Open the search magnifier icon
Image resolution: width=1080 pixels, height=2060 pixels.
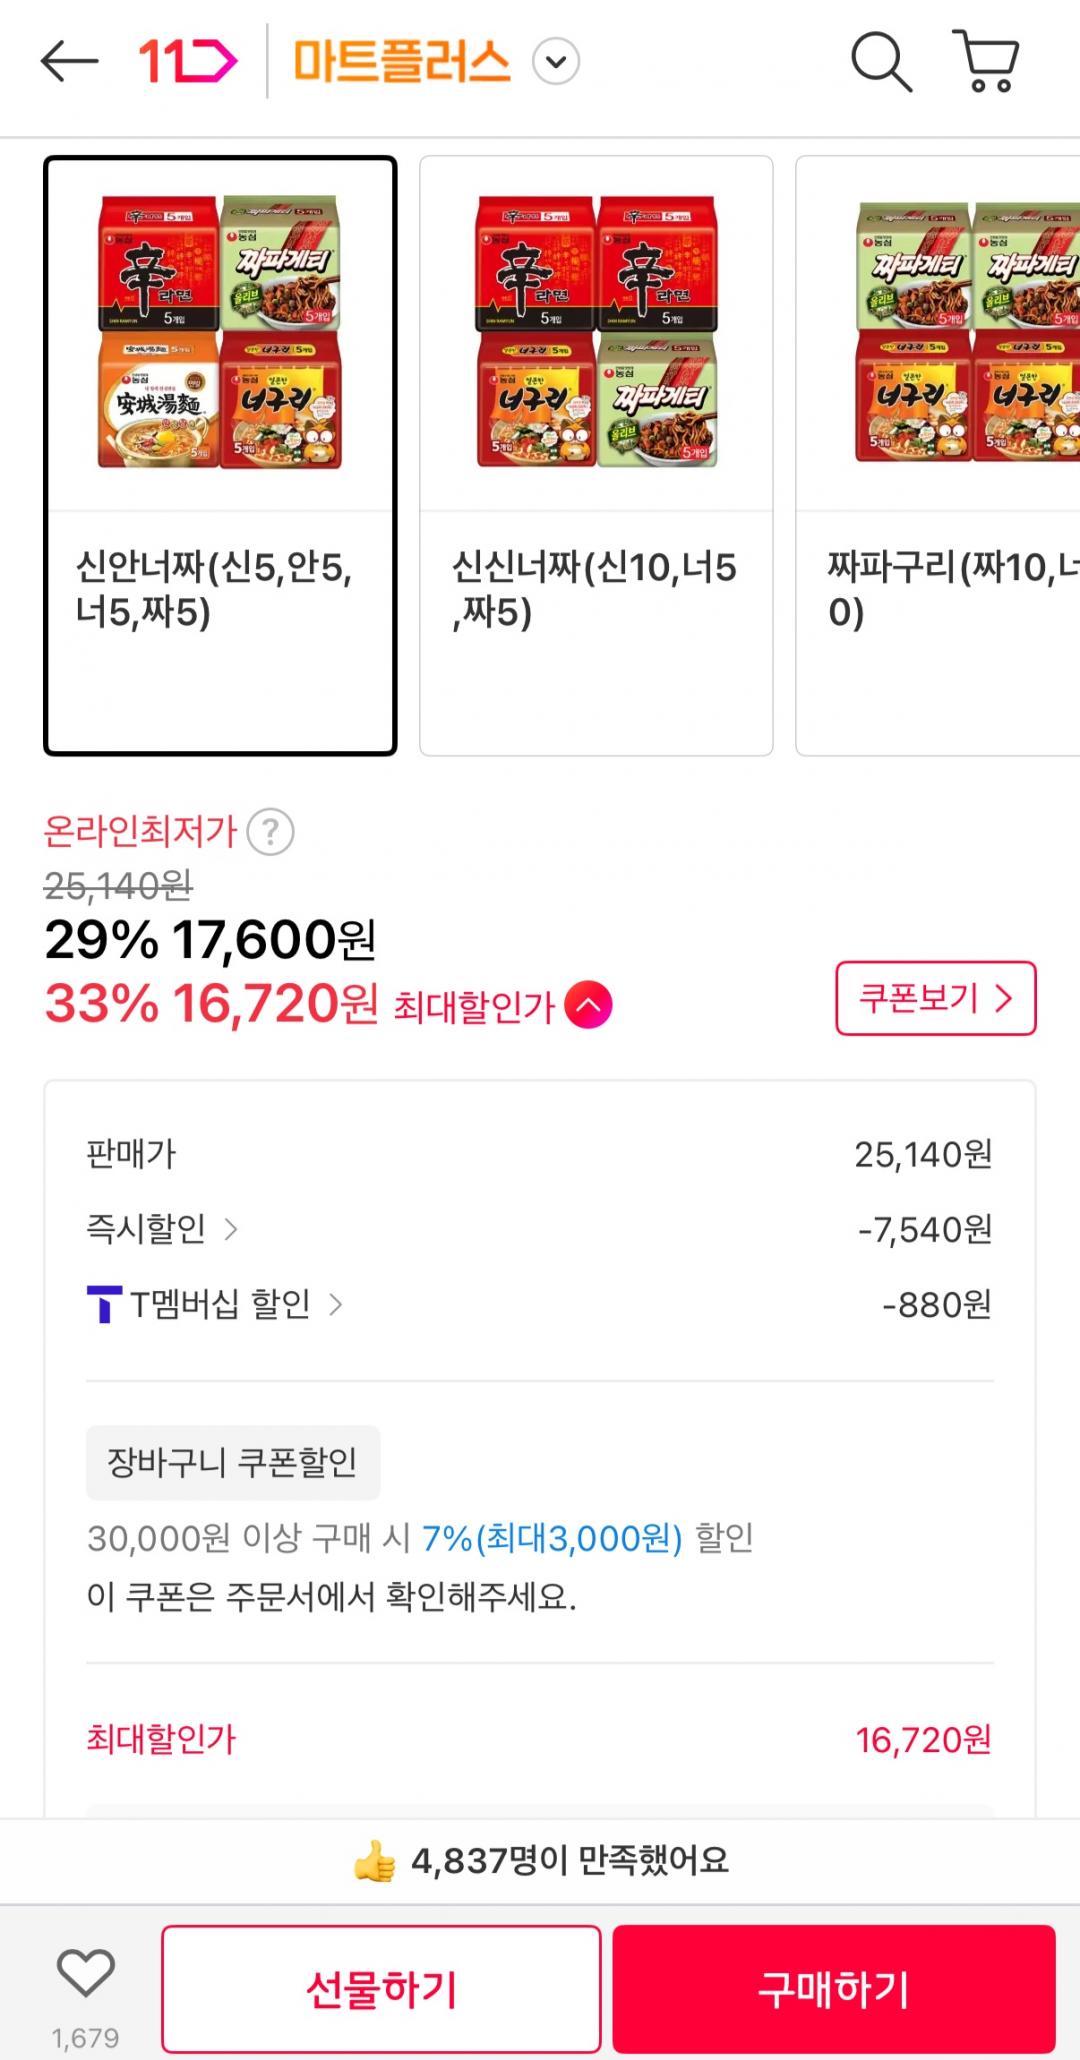tap(881, 62)
